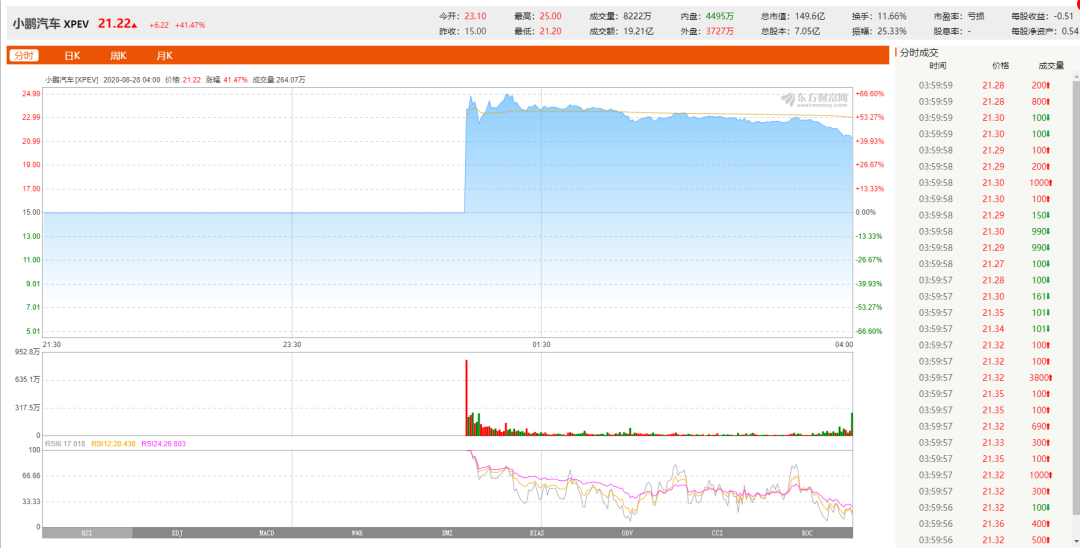Click the 价格 column header
The height and width of the screenshot is (548, 1080).
click(x=1000, y=65)
